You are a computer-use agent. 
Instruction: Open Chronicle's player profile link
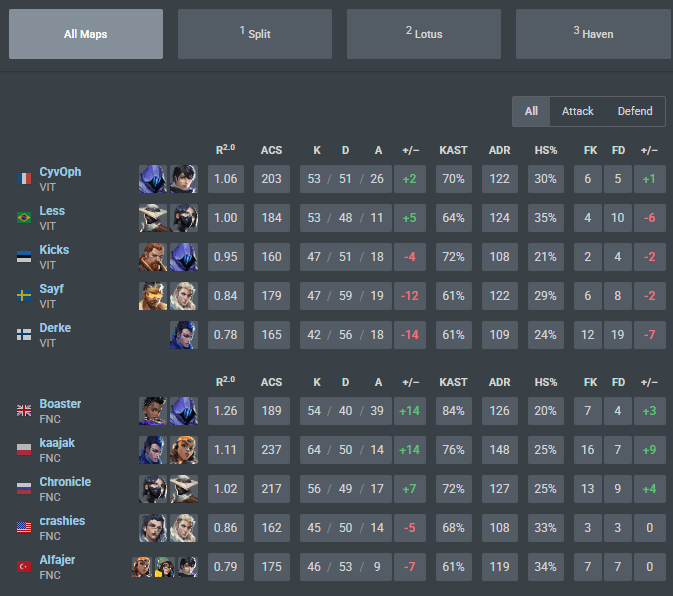[x=65, y=482]
